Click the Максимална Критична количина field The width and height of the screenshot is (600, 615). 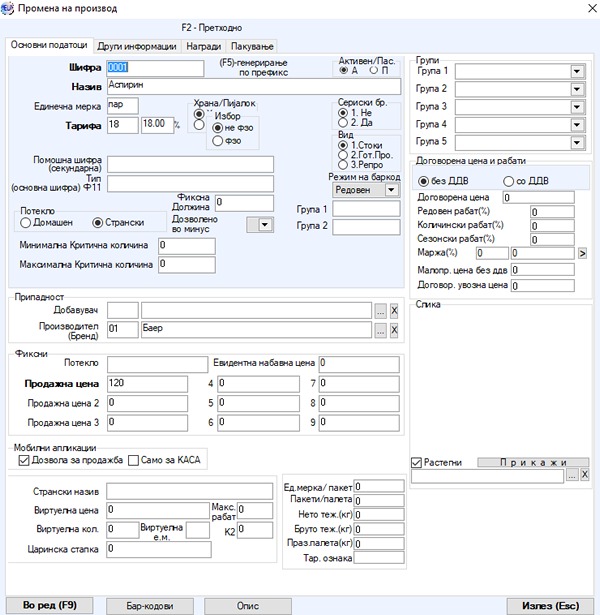pyautogui.click(x=187, y=265)
